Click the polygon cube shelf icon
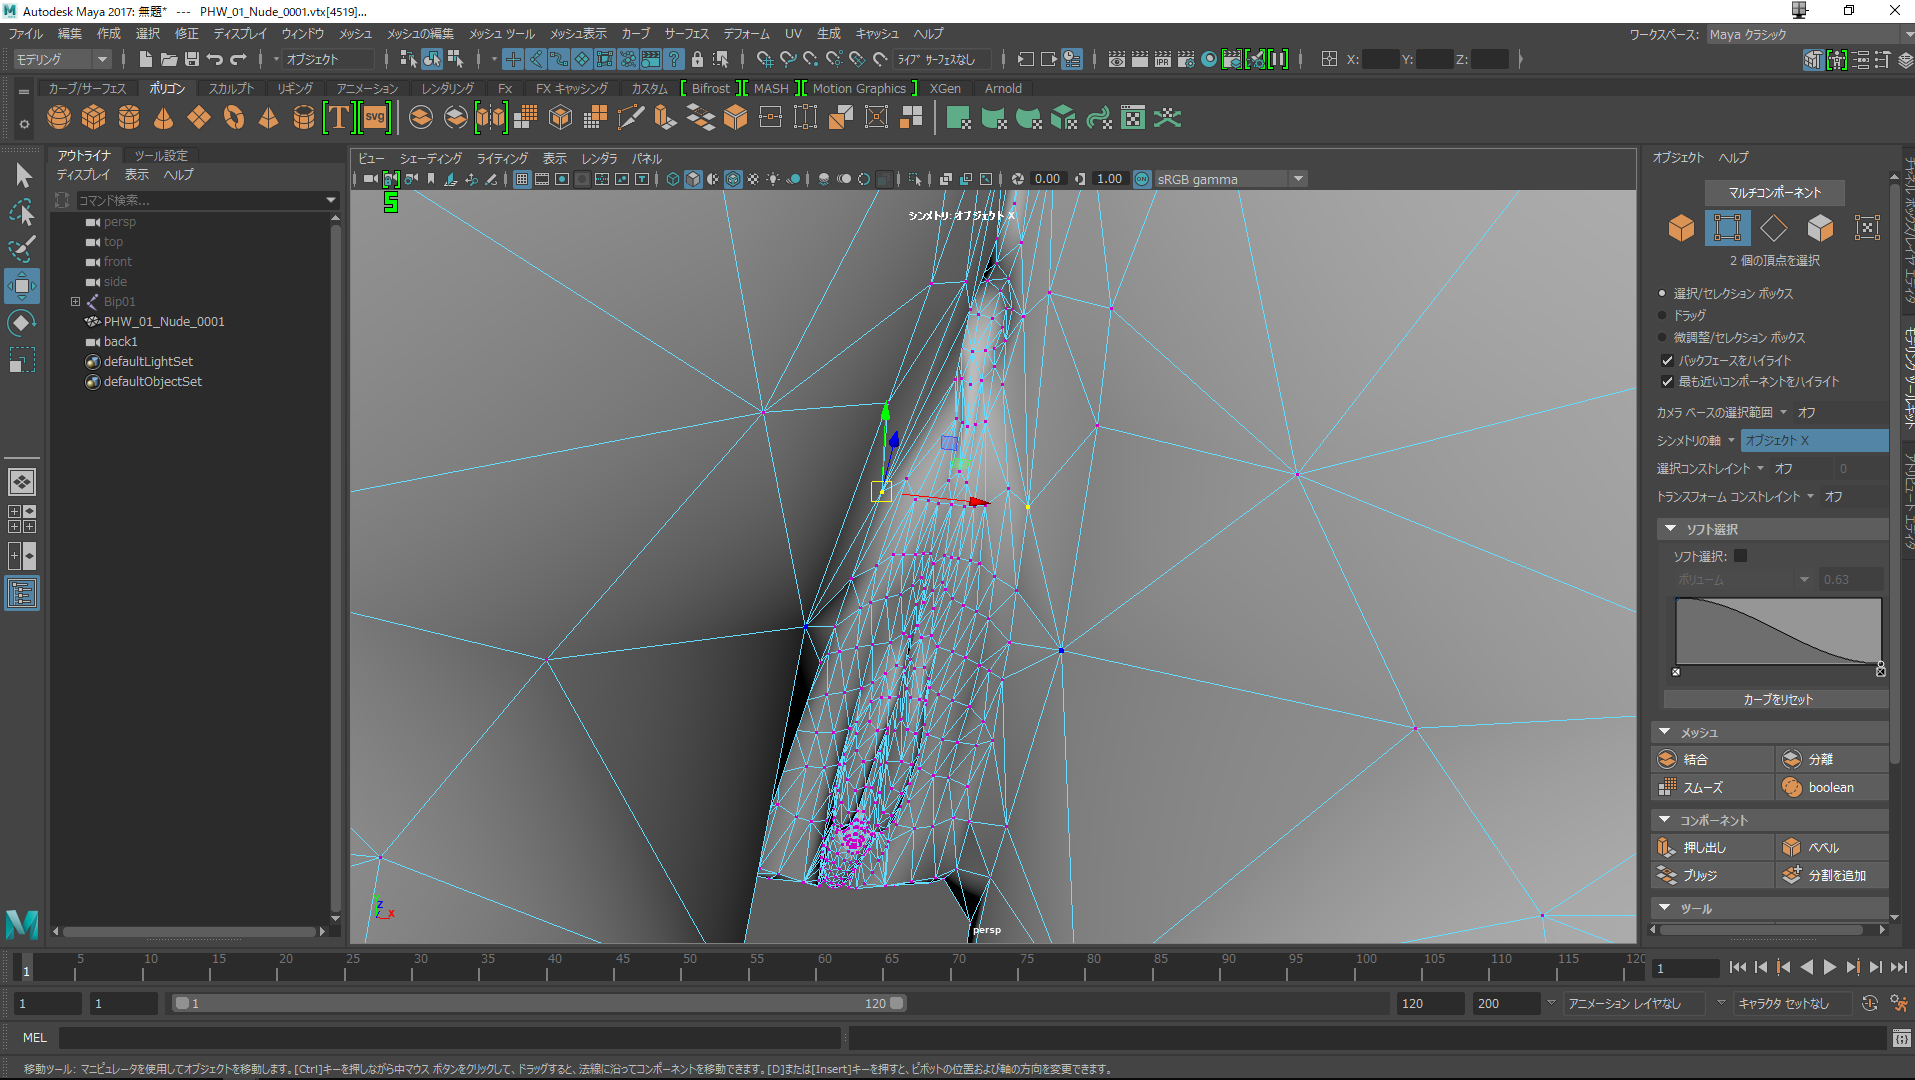The width and height of the screenshot is (1915, 1080). coord(94,118)
